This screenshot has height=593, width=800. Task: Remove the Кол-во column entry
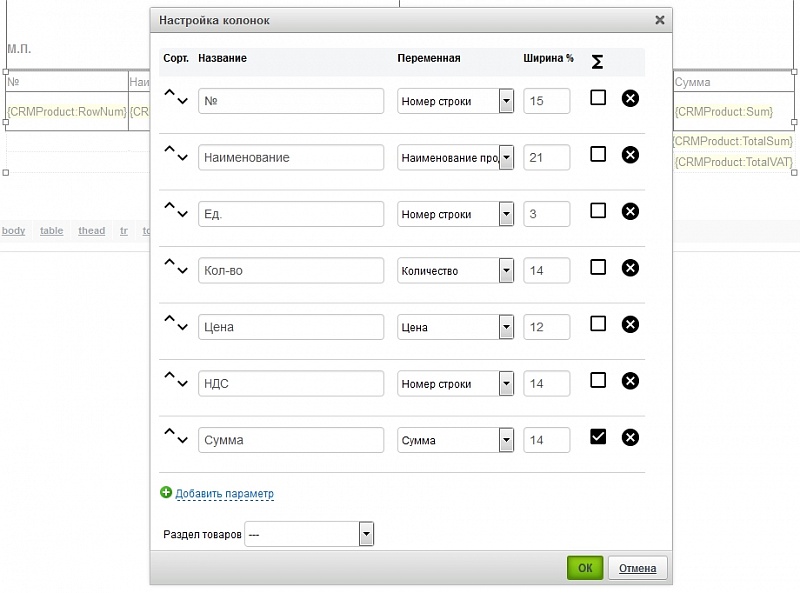(630, 268)
